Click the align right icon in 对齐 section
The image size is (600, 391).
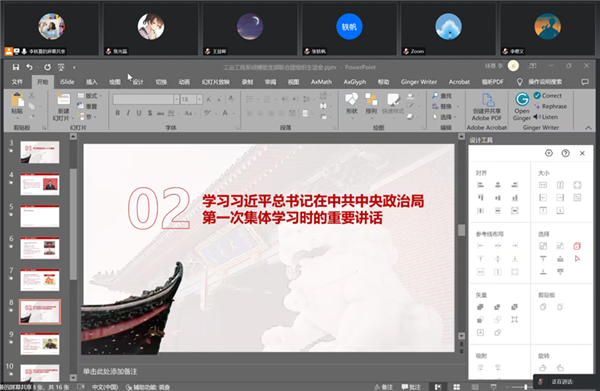(x=515, y=185)
